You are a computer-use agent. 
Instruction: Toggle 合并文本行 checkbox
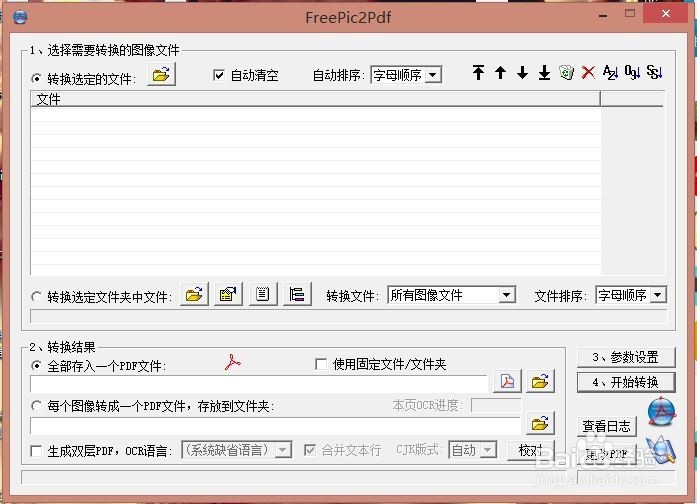click(310, 450)
